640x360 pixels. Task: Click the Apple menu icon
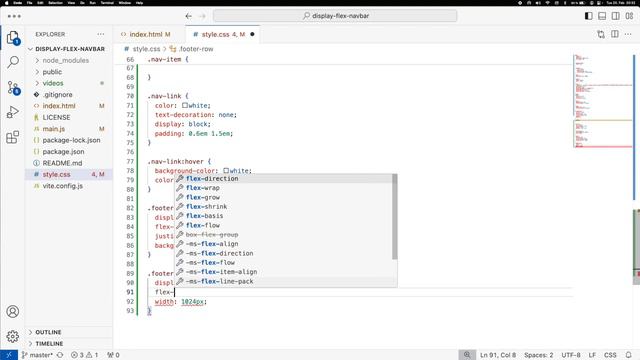pos(6,2)
